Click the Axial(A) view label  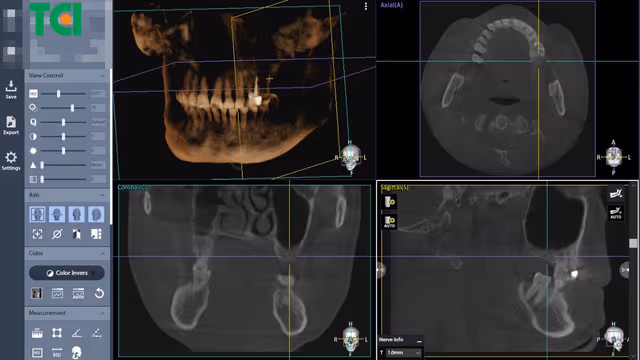tap(391, 5)
